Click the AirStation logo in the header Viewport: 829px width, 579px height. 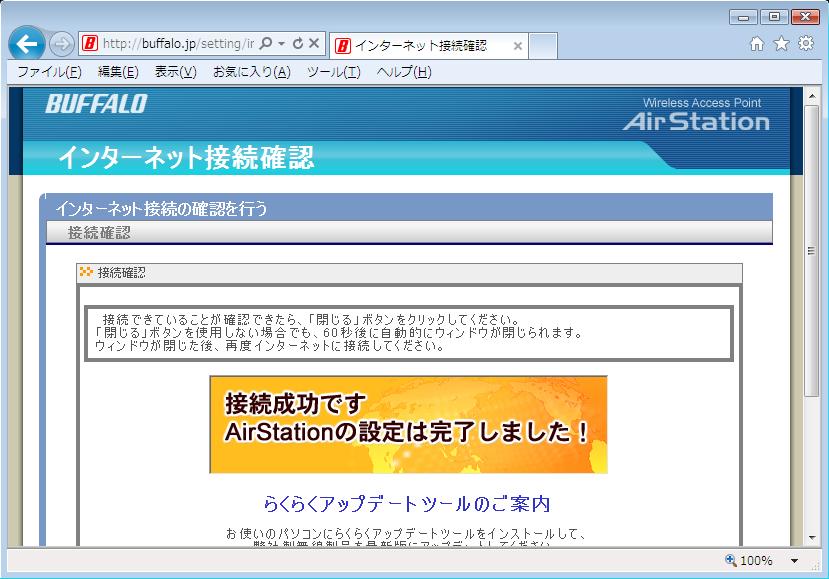[x=696, y=122]
